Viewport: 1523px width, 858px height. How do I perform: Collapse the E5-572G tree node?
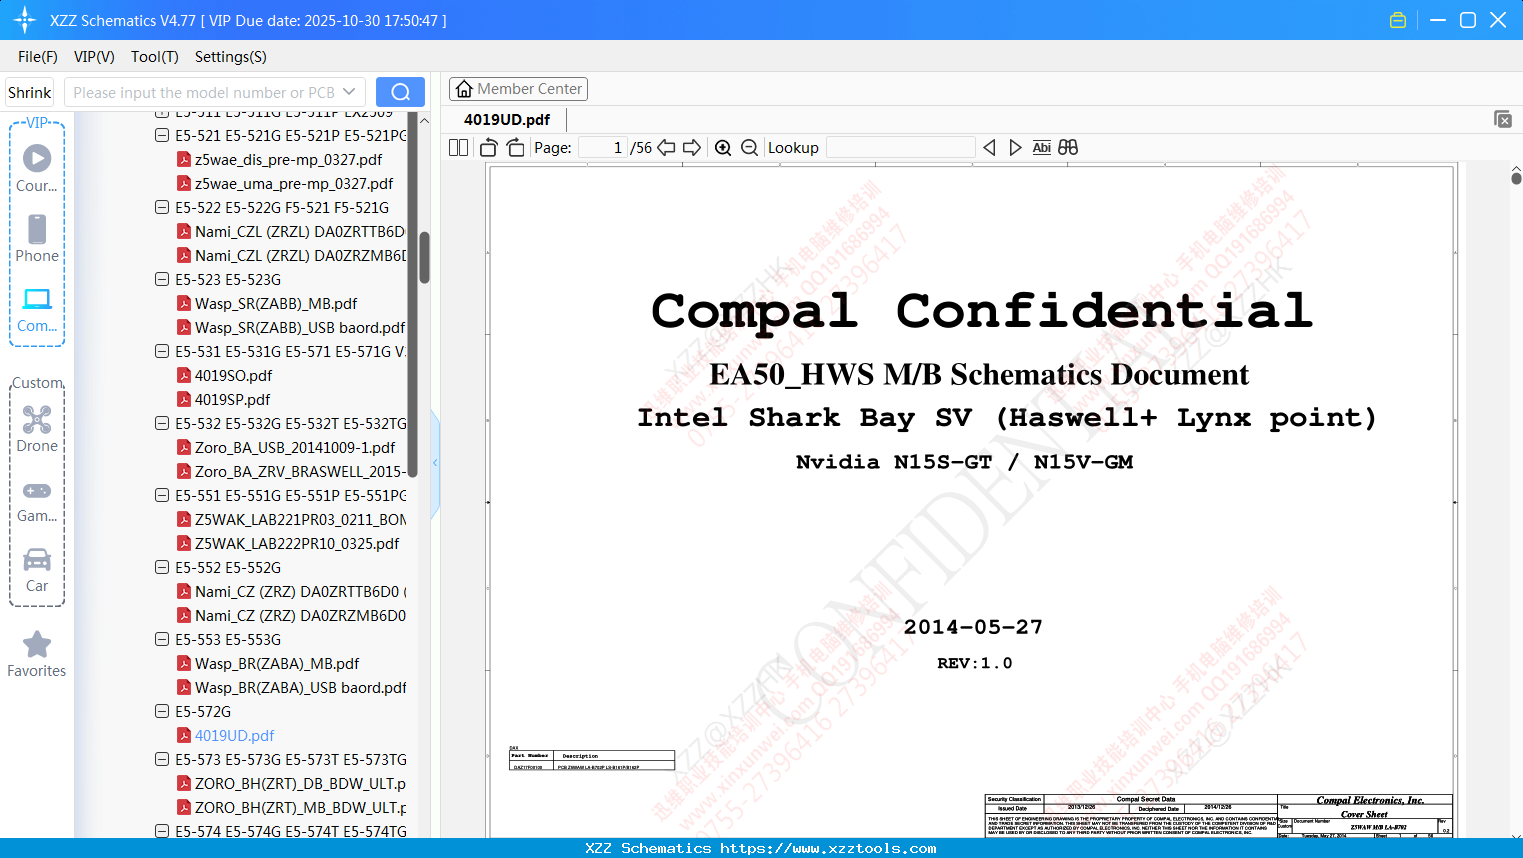point(162,712)
